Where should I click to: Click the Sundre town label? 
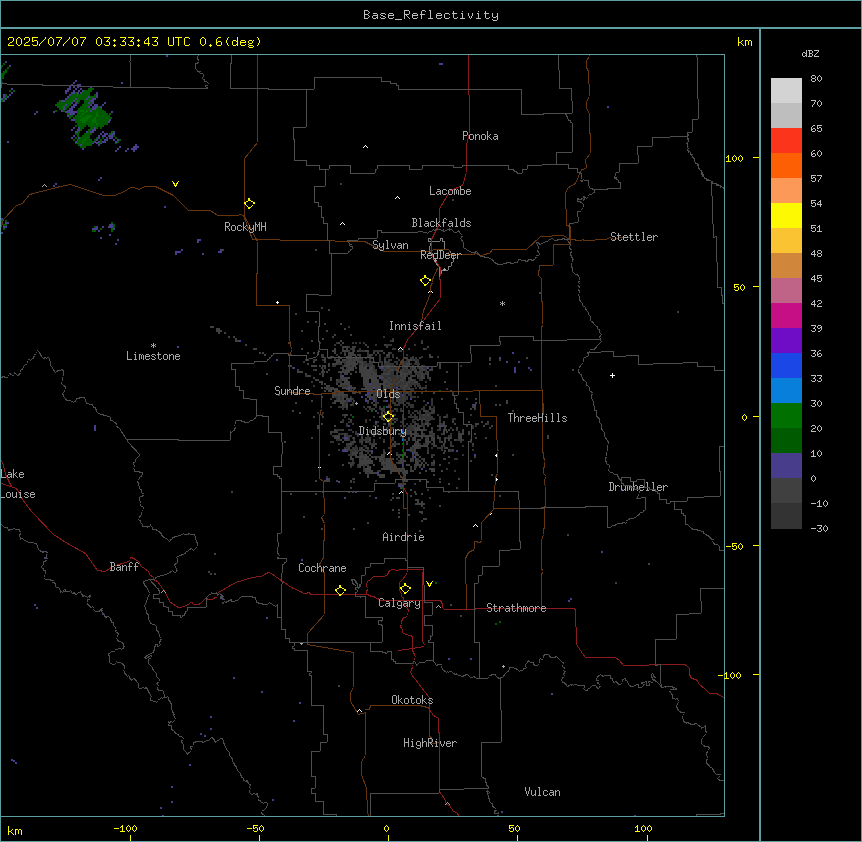tap(292, 391)
